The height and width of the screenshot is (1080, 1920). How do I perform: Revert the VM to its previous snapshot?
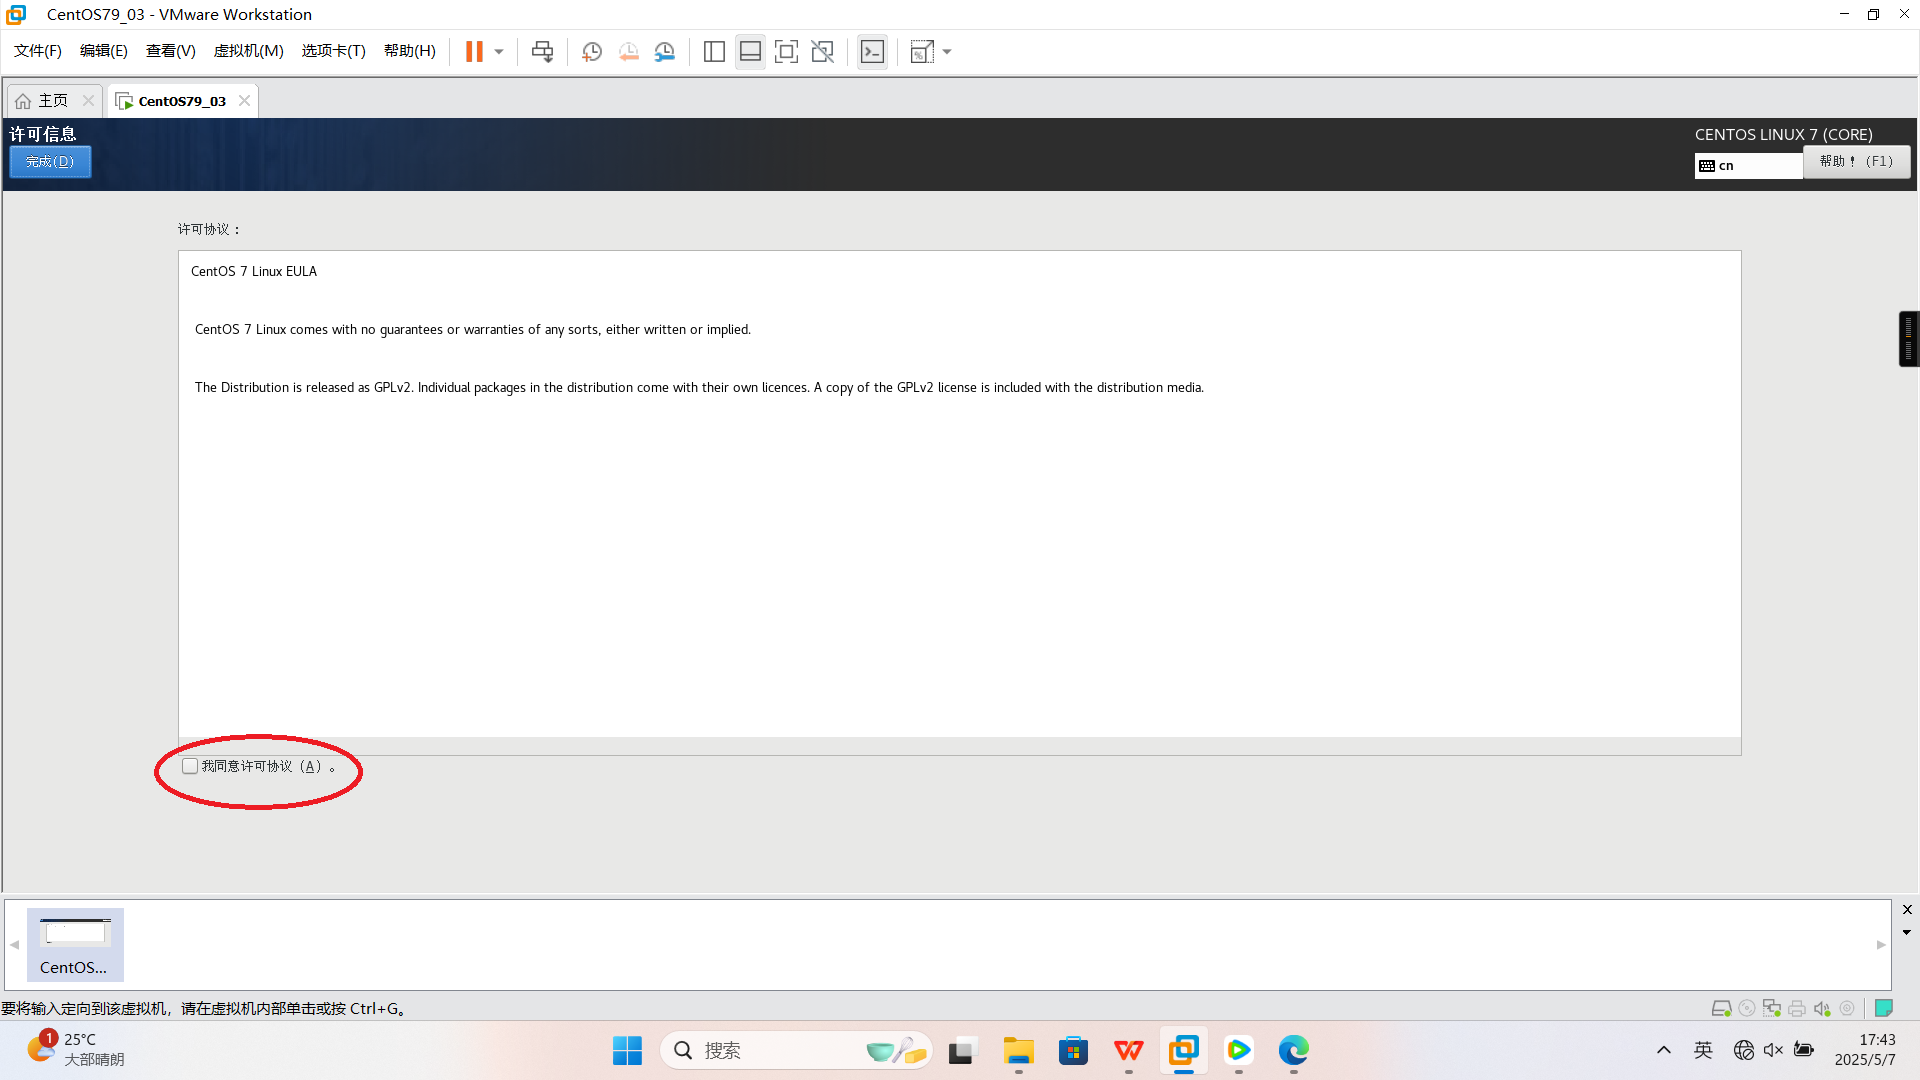click(629, 52)
